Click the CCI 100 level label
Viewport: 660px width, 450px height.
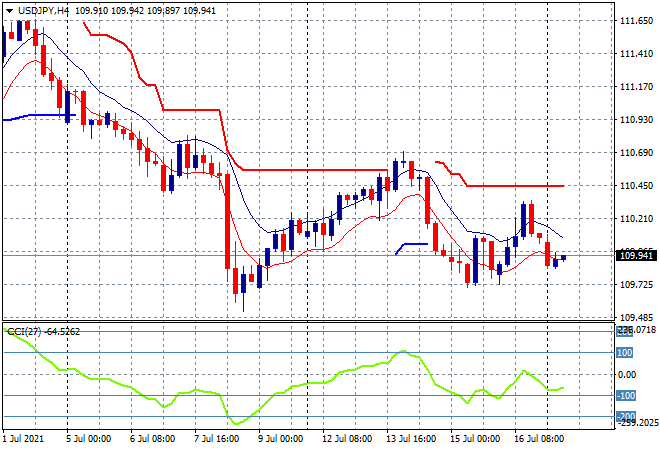(625, 353)
